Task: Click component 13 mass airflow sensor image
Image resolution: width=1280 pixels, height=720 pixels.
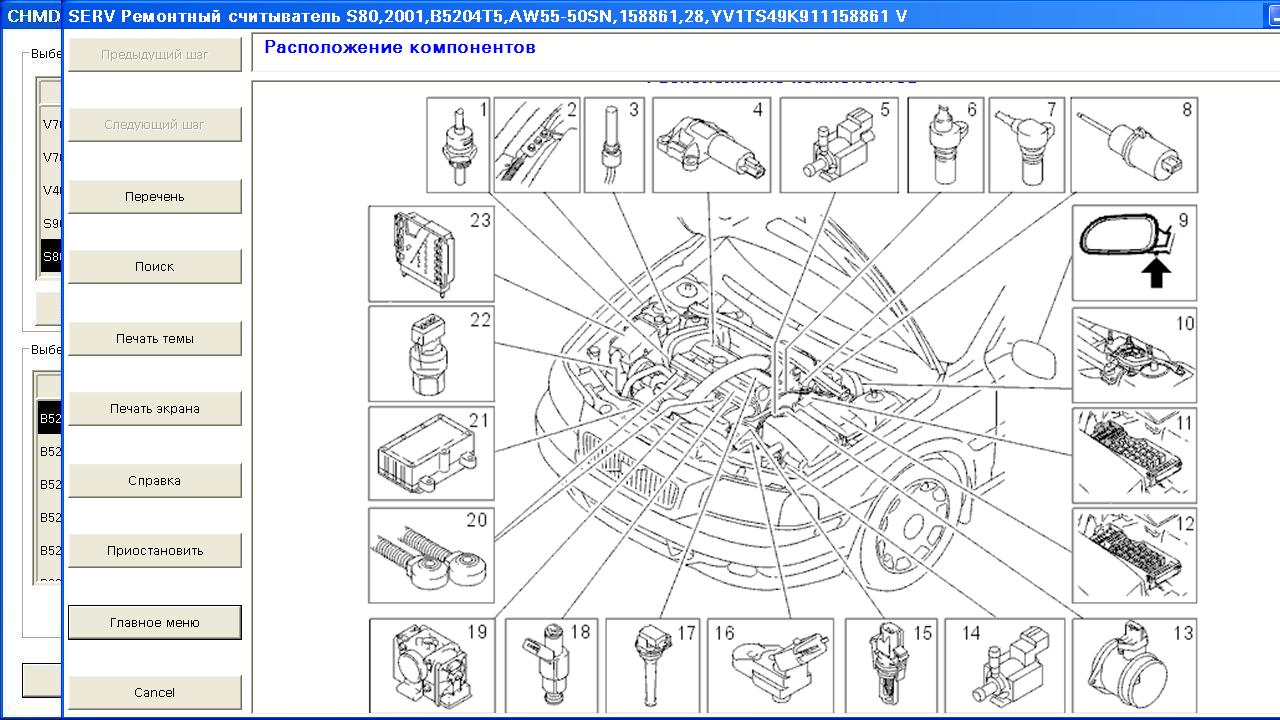Action: 1134,664
